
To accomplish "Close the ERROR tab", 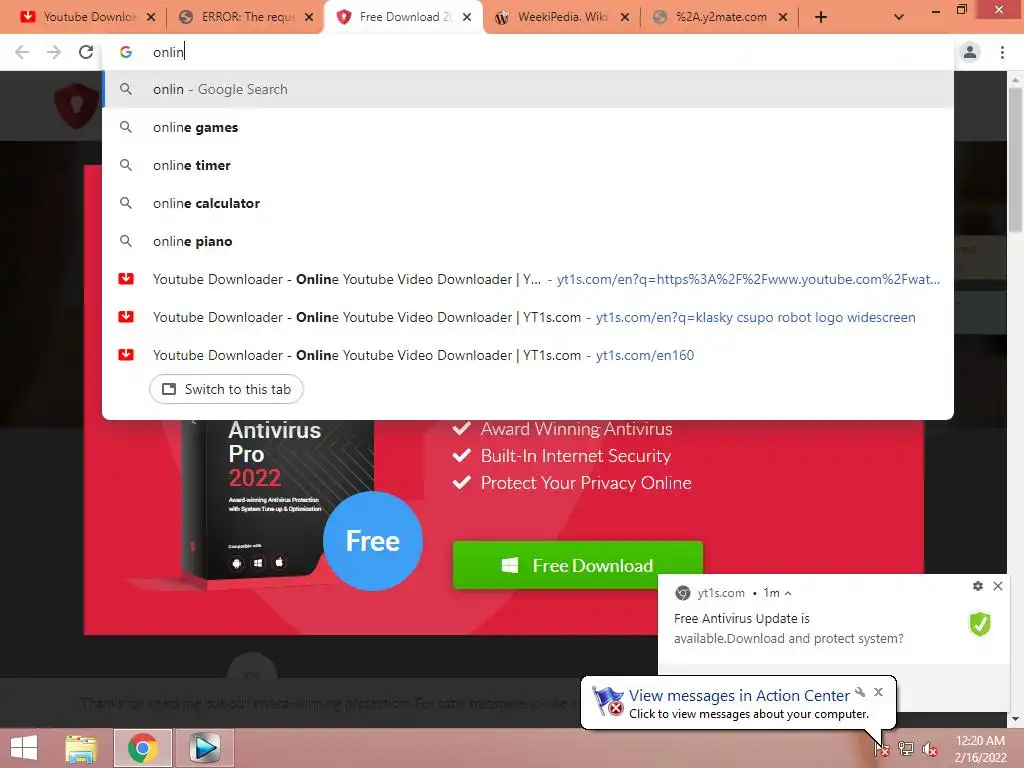I will coord(309,17).
